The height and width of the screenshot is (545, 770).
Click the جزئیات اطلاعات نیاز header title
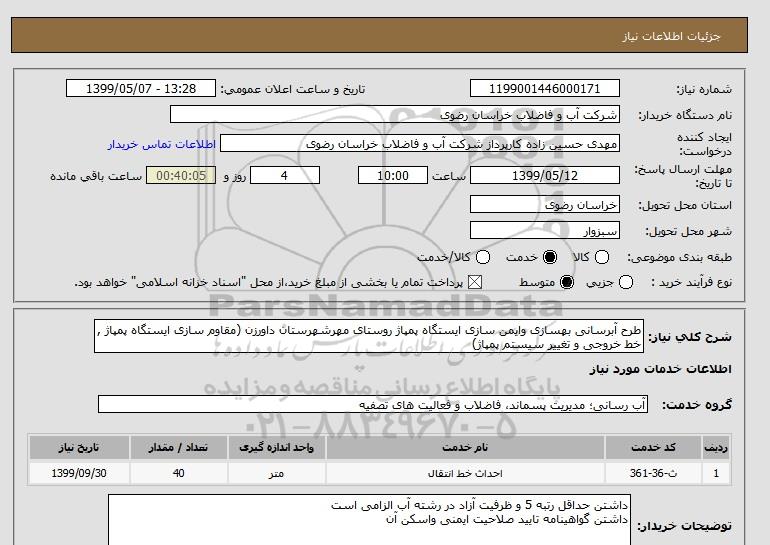point(671,36)
